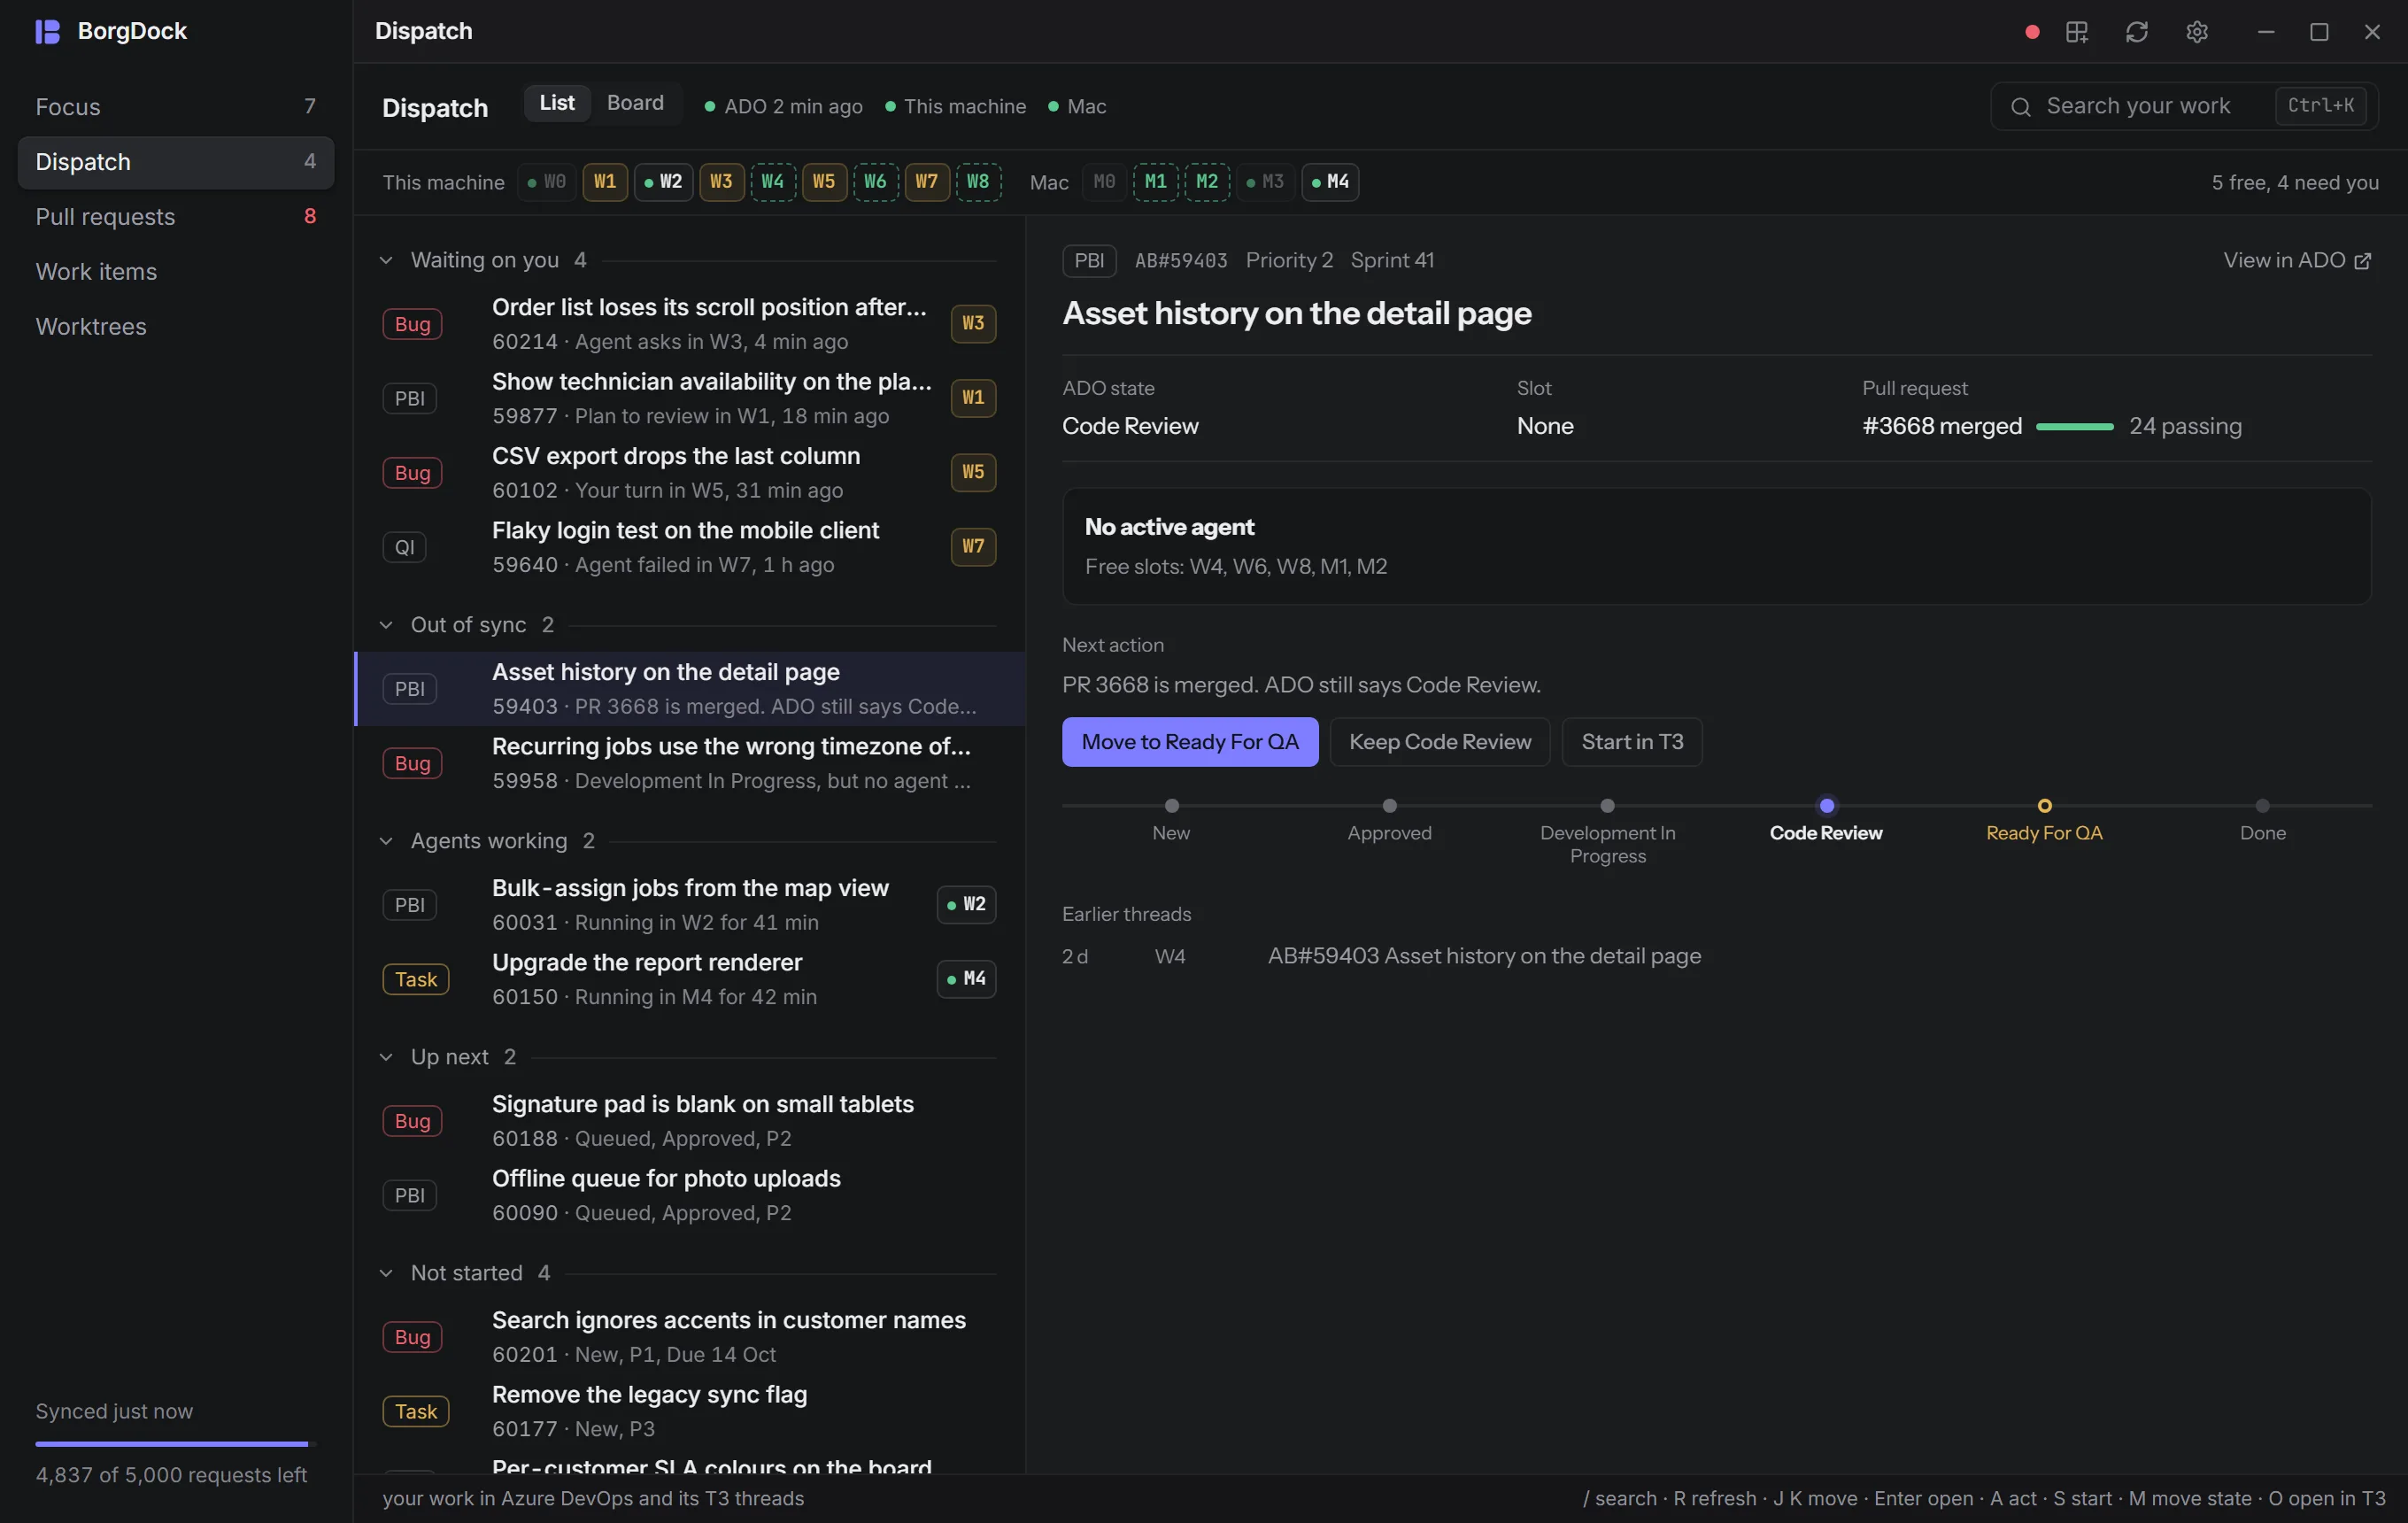
Task: Open View in ADO link
Action: pos(2297,261)
